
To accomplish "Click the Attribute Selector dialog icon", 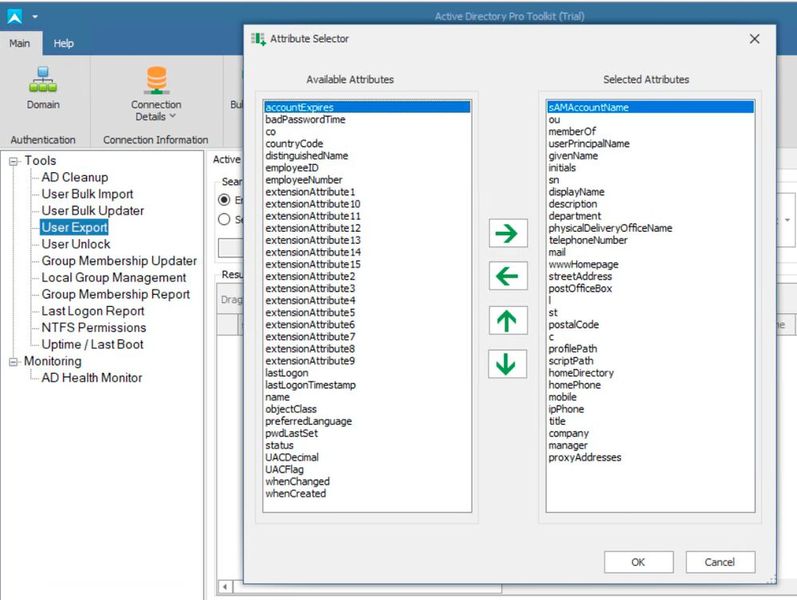I will [258, 39].
